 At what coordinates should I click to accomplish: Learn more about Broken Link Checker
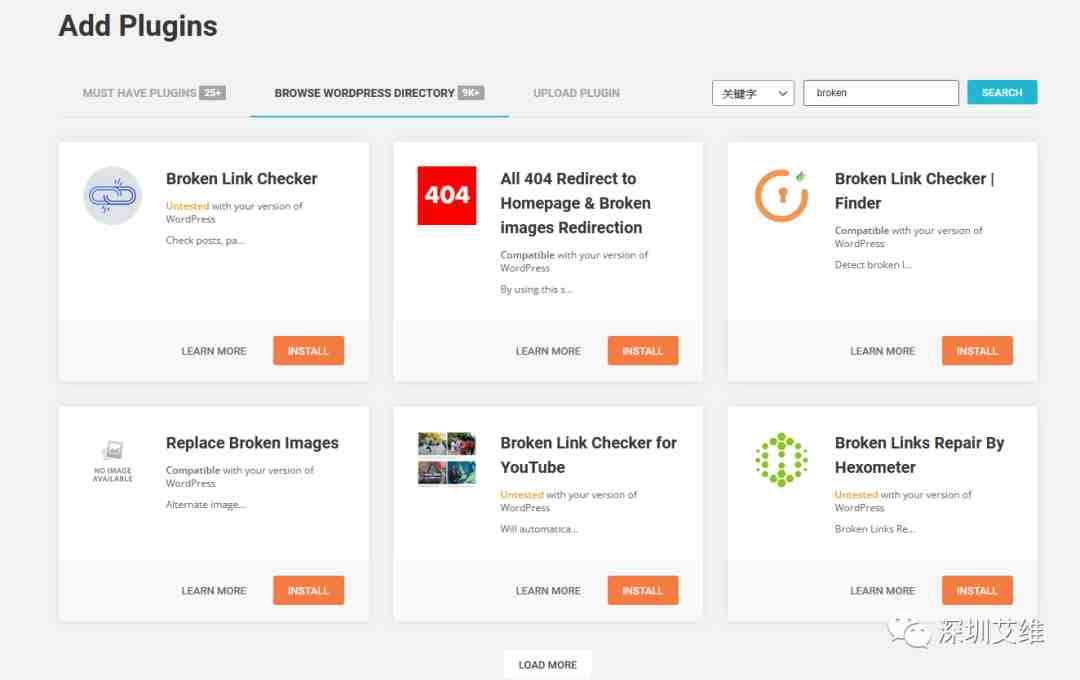(x=214, y=351)
